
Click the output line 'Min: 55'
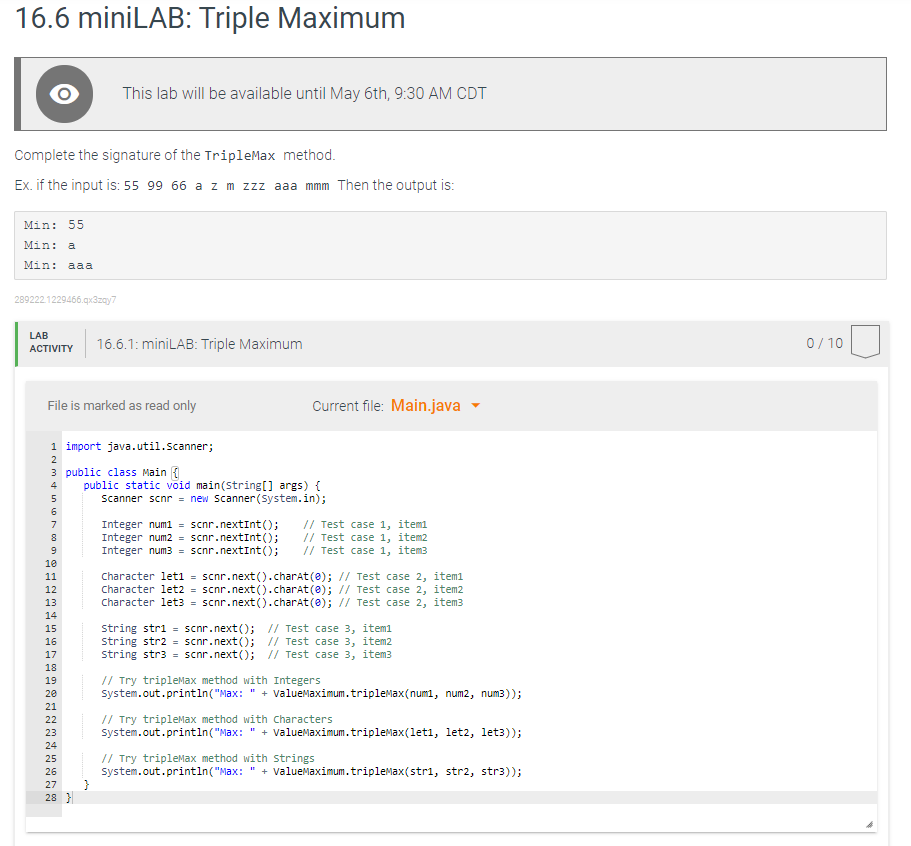[x=54, y=225]
